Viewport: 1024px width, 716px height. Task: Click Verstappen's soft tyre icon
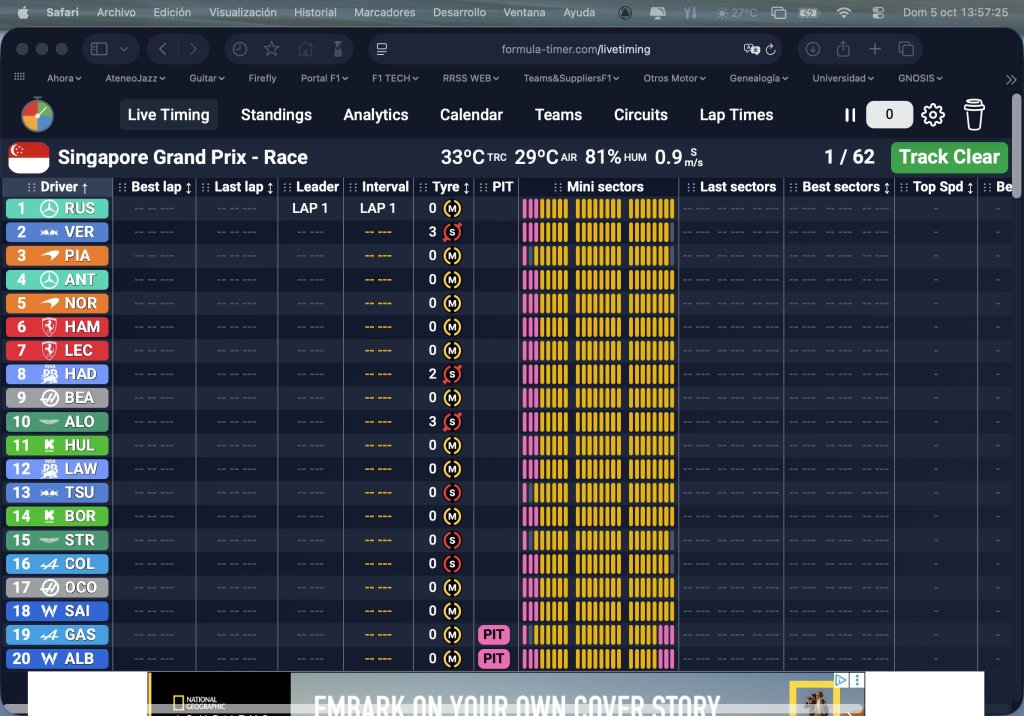pyautogui.click(x=452, y=232)
